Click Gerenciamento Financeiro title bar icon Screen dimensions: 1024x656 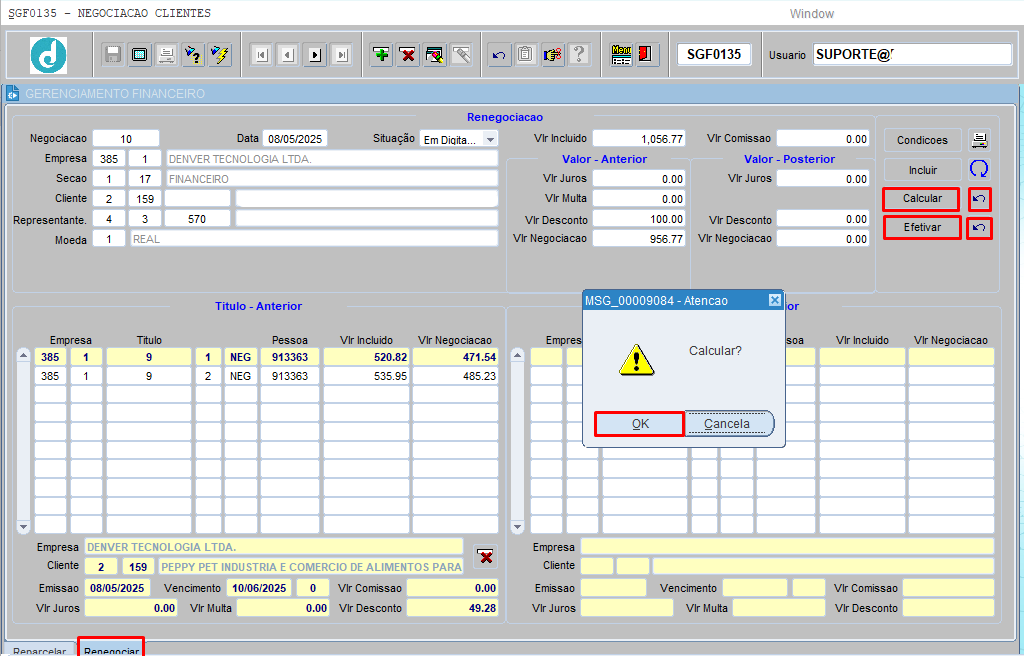tap(12, 94)
